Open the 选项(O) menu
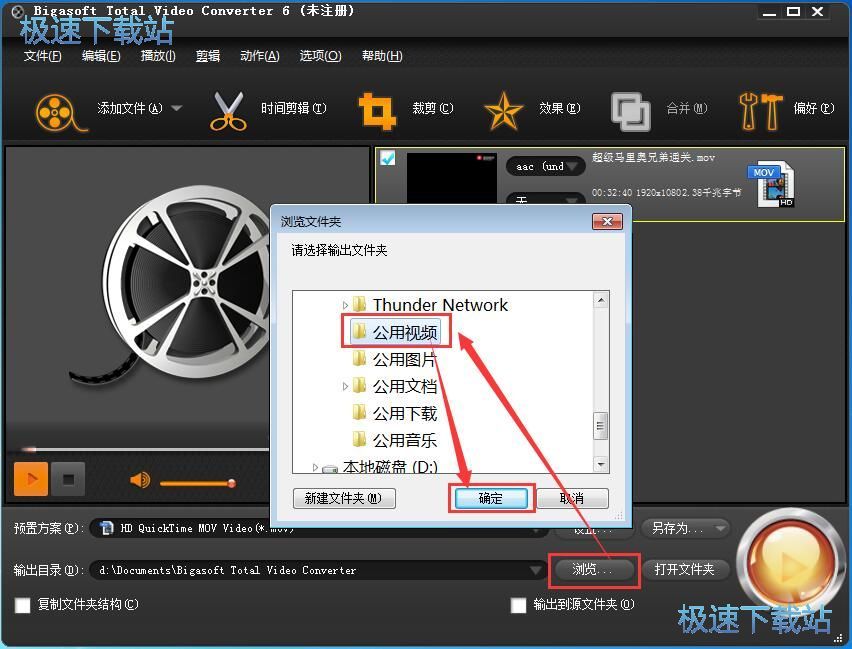 coord(319,56)
